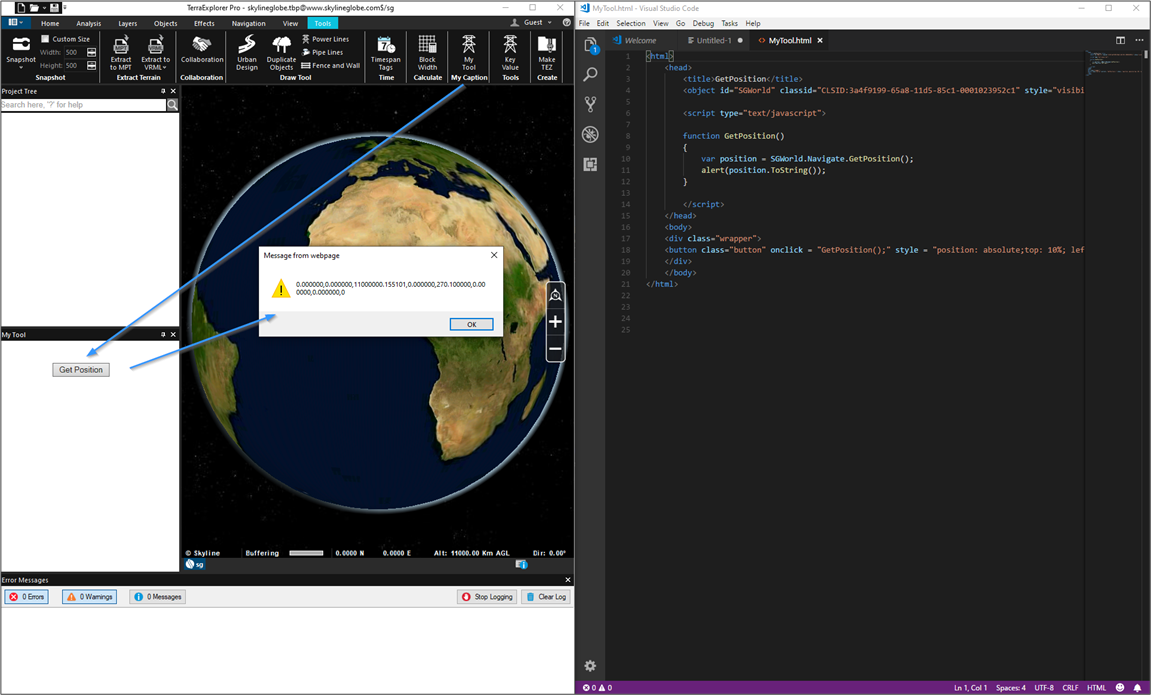Toggle the 0 Warnings filter
Screen dimensions: 1151x695
90,597
